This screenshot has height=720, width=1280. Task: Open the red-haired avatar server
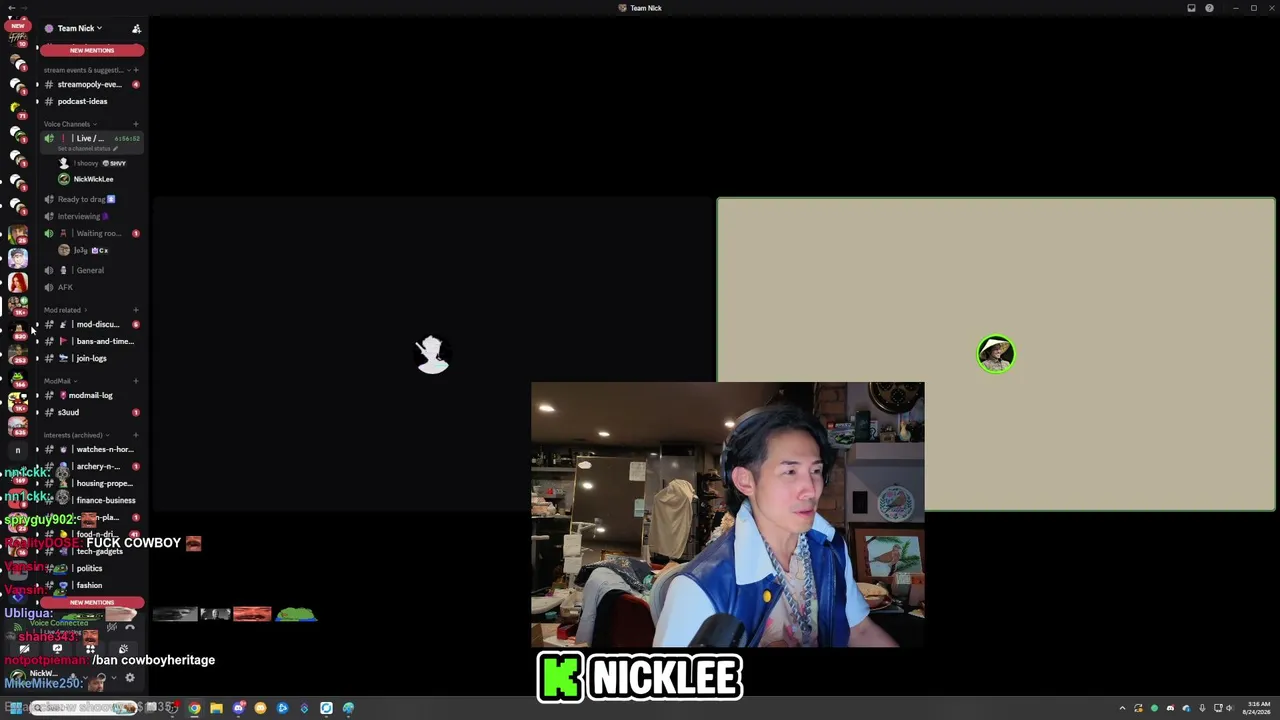18,282
